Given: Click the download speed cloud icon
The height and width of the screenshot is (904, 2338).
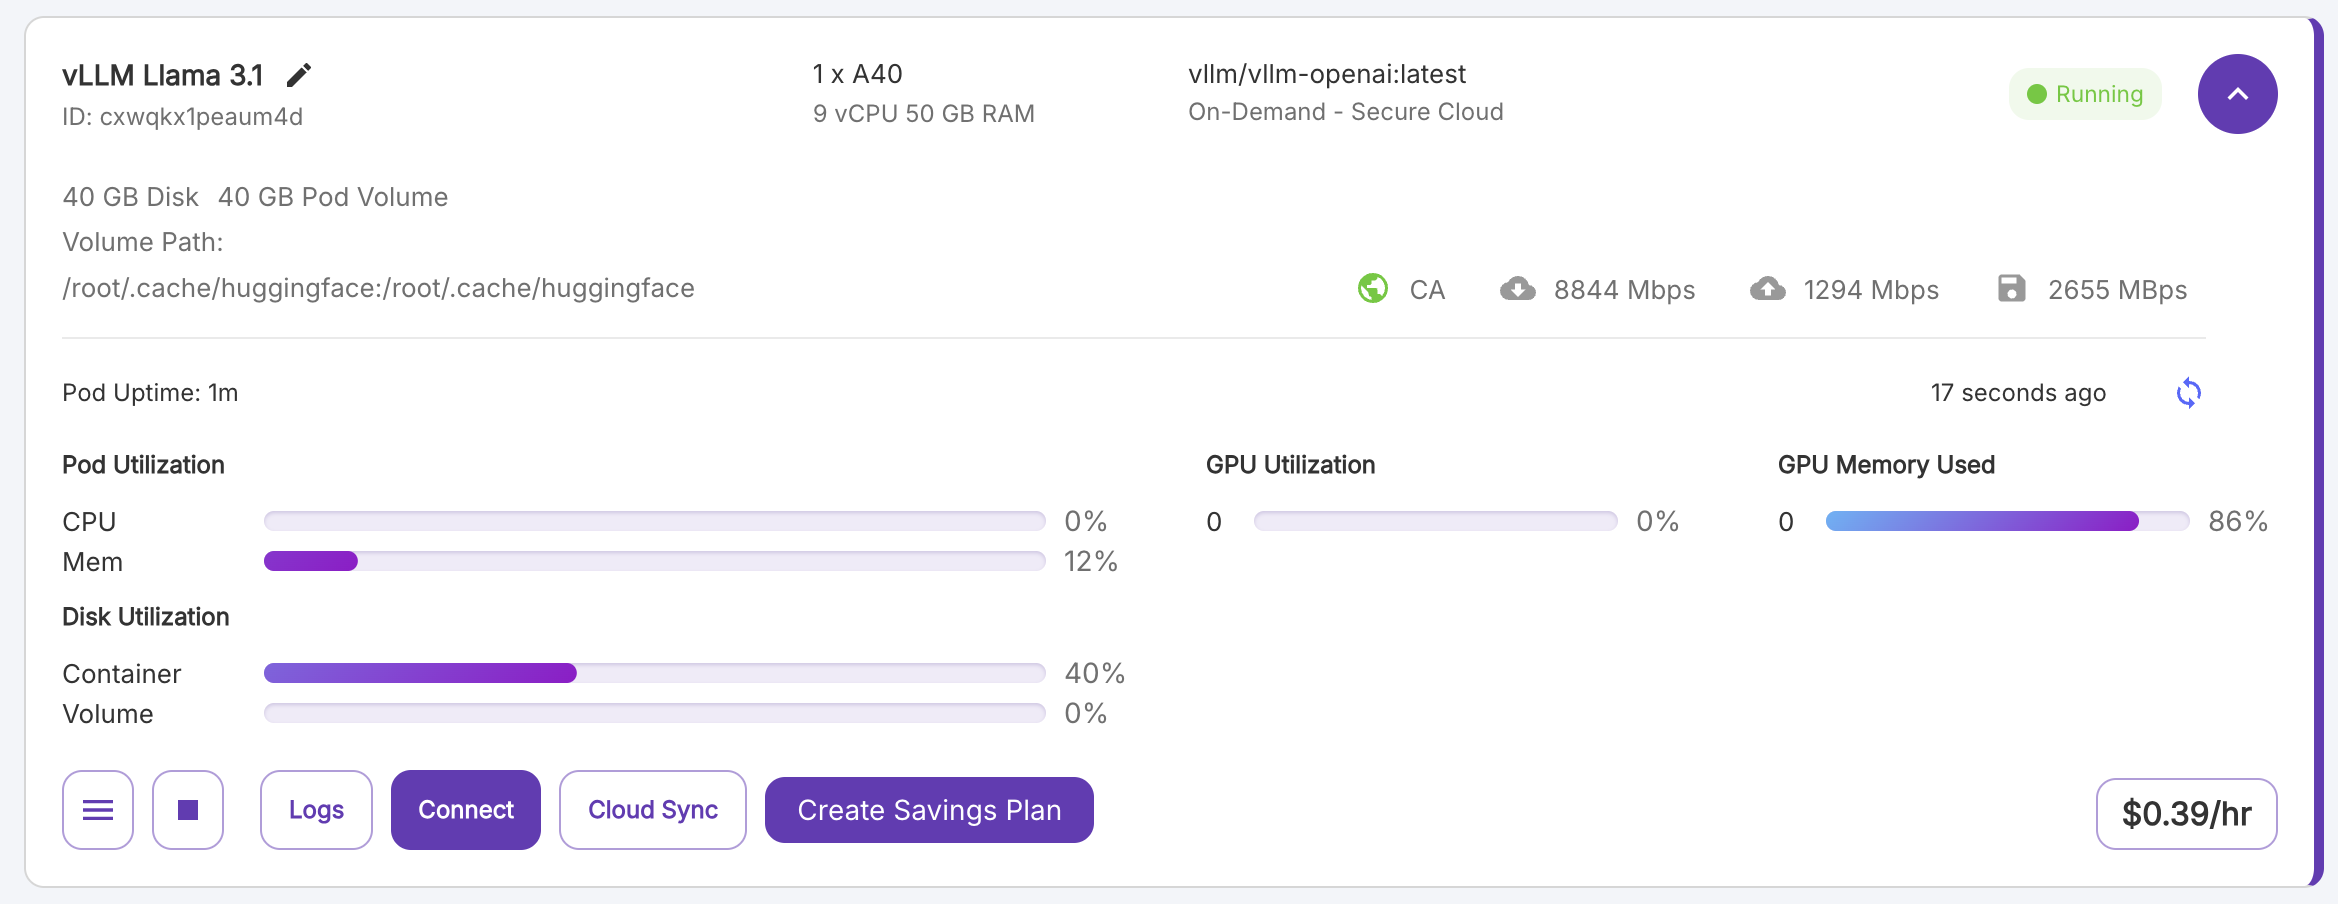Looking at the screenshot, I should 1518,289.
